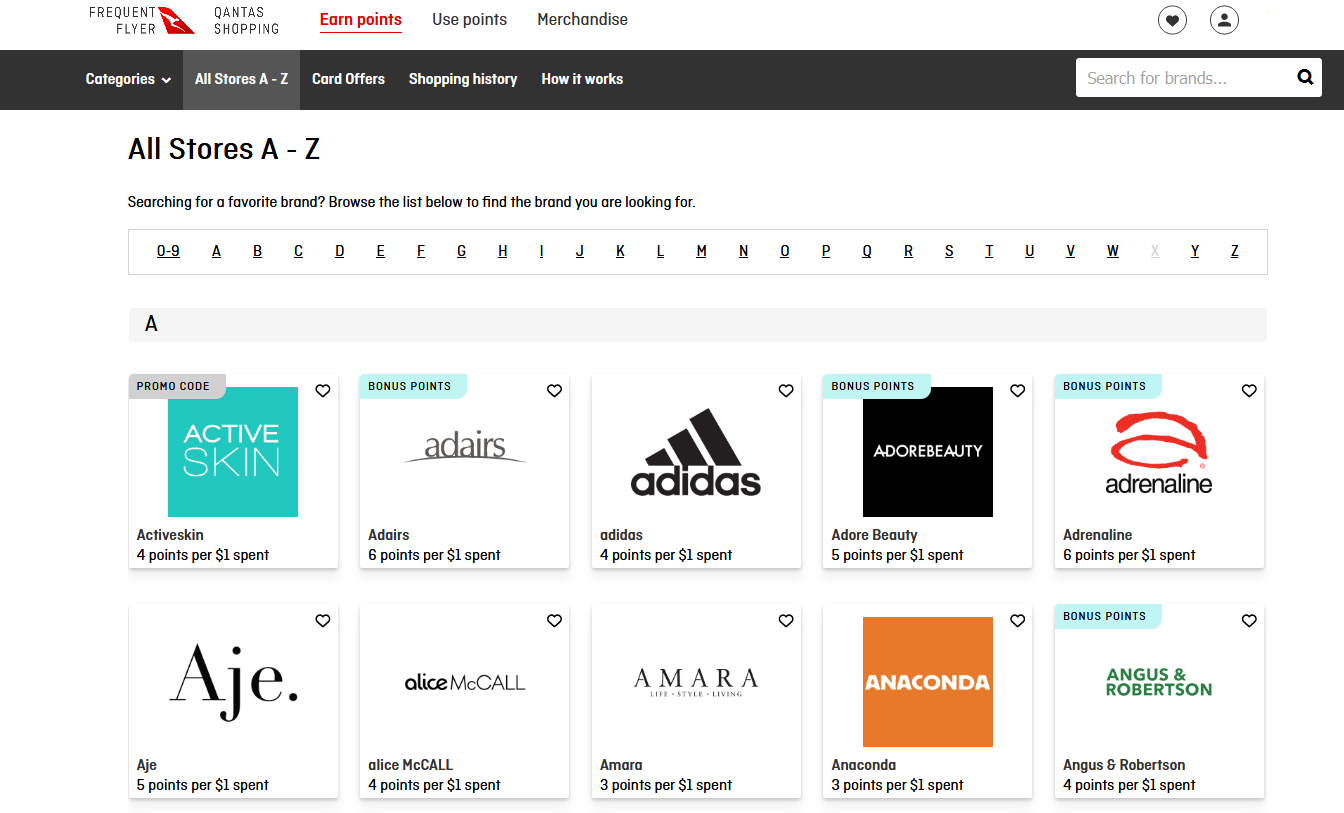Toggle the Amara card heart icon
Viewport: 1344px width, 813px height.
(786, 621)
